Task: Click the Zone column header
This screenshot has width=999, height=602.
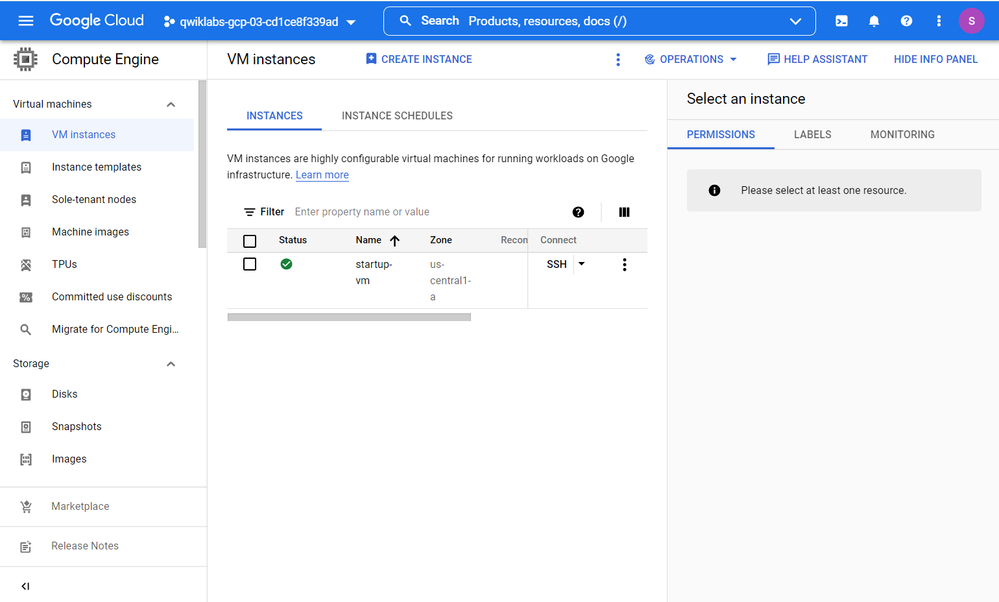Action: (x=441, y=240)
